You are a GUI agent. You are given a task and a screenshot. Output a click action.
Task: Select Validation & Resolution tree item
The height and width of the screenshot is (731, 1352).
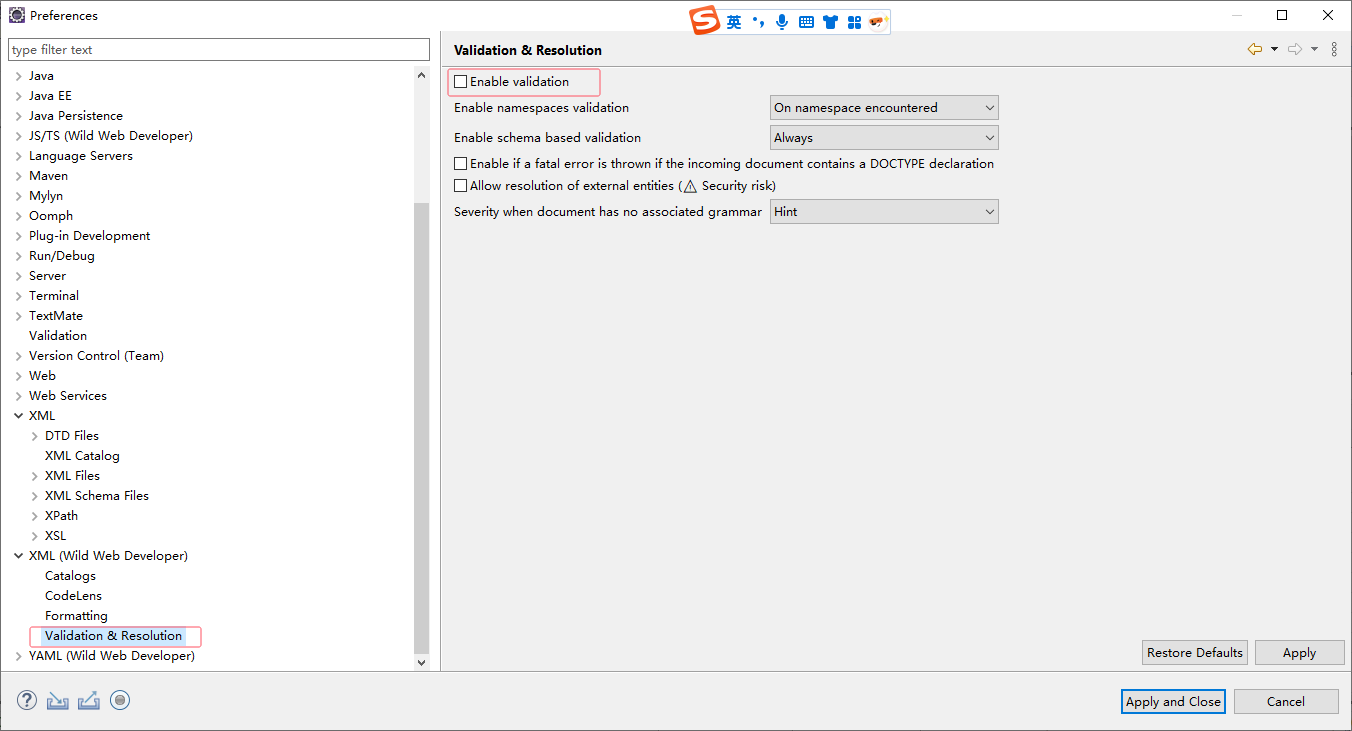point(113,636)
